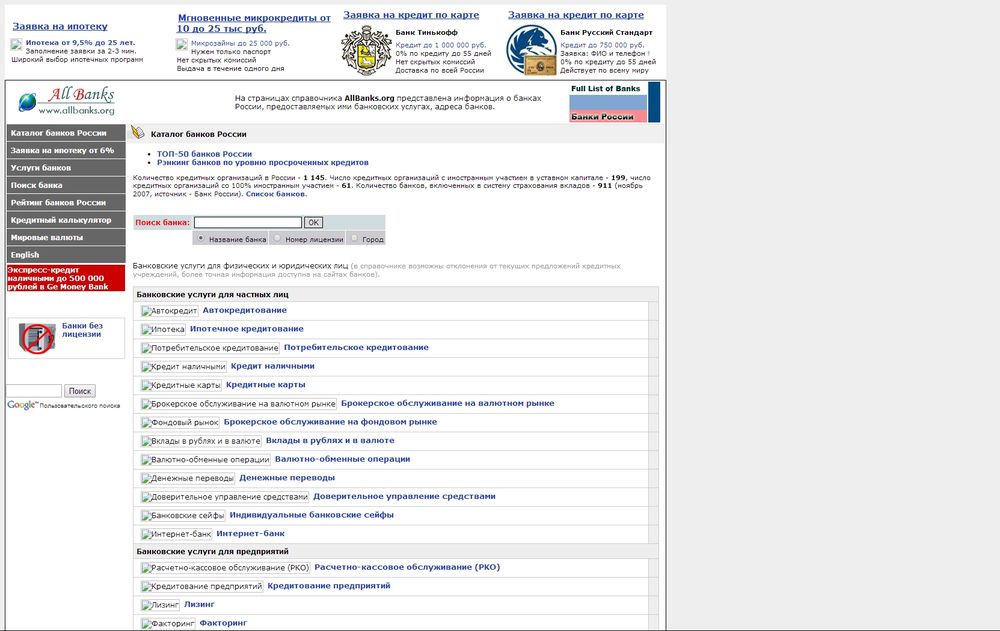Open Мировые валюты menu item
This screenshot has width=1000, height=631.
(66, 237)
